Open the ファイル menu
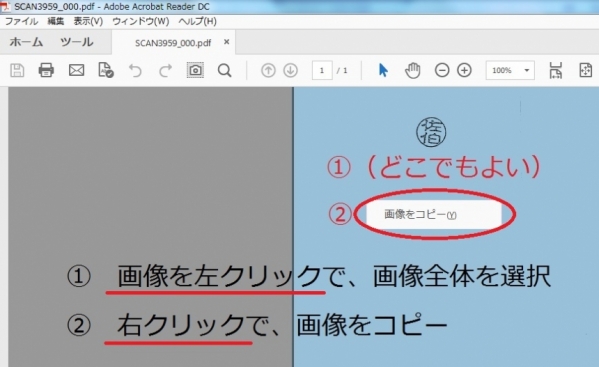 pyautogui.click(x=21, y=21)
